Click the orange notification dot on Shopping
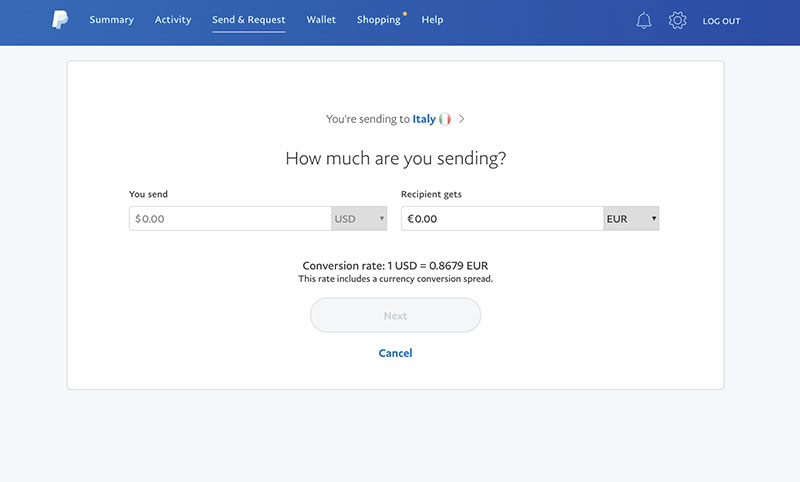 pyautogui.click(x=405, y=14)
